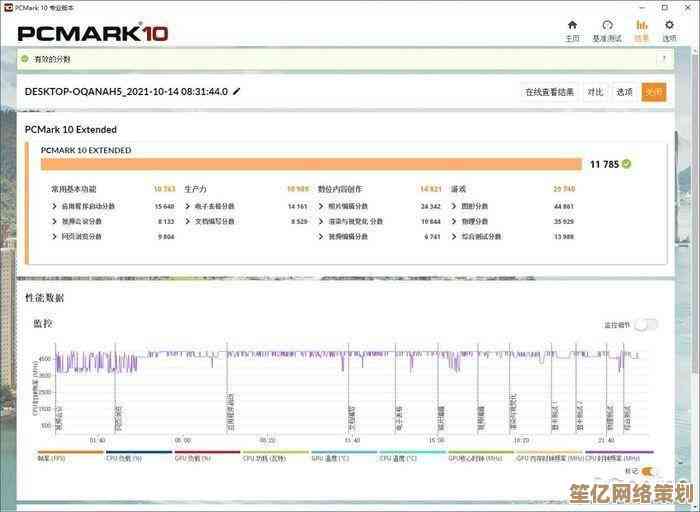The image size is (700, 512).
Task: Click the green checkmark beside score 11 785
Action: pyautogui.click(x=627, y=164)
